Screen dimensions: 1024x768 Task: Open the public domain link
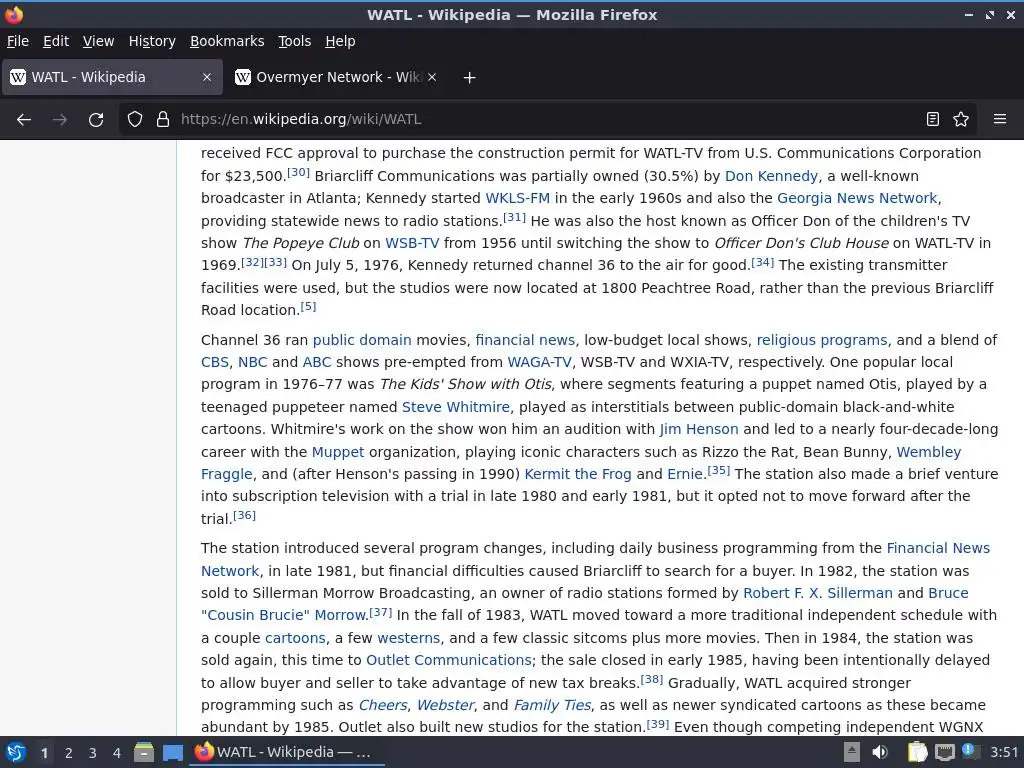(362, 340)
